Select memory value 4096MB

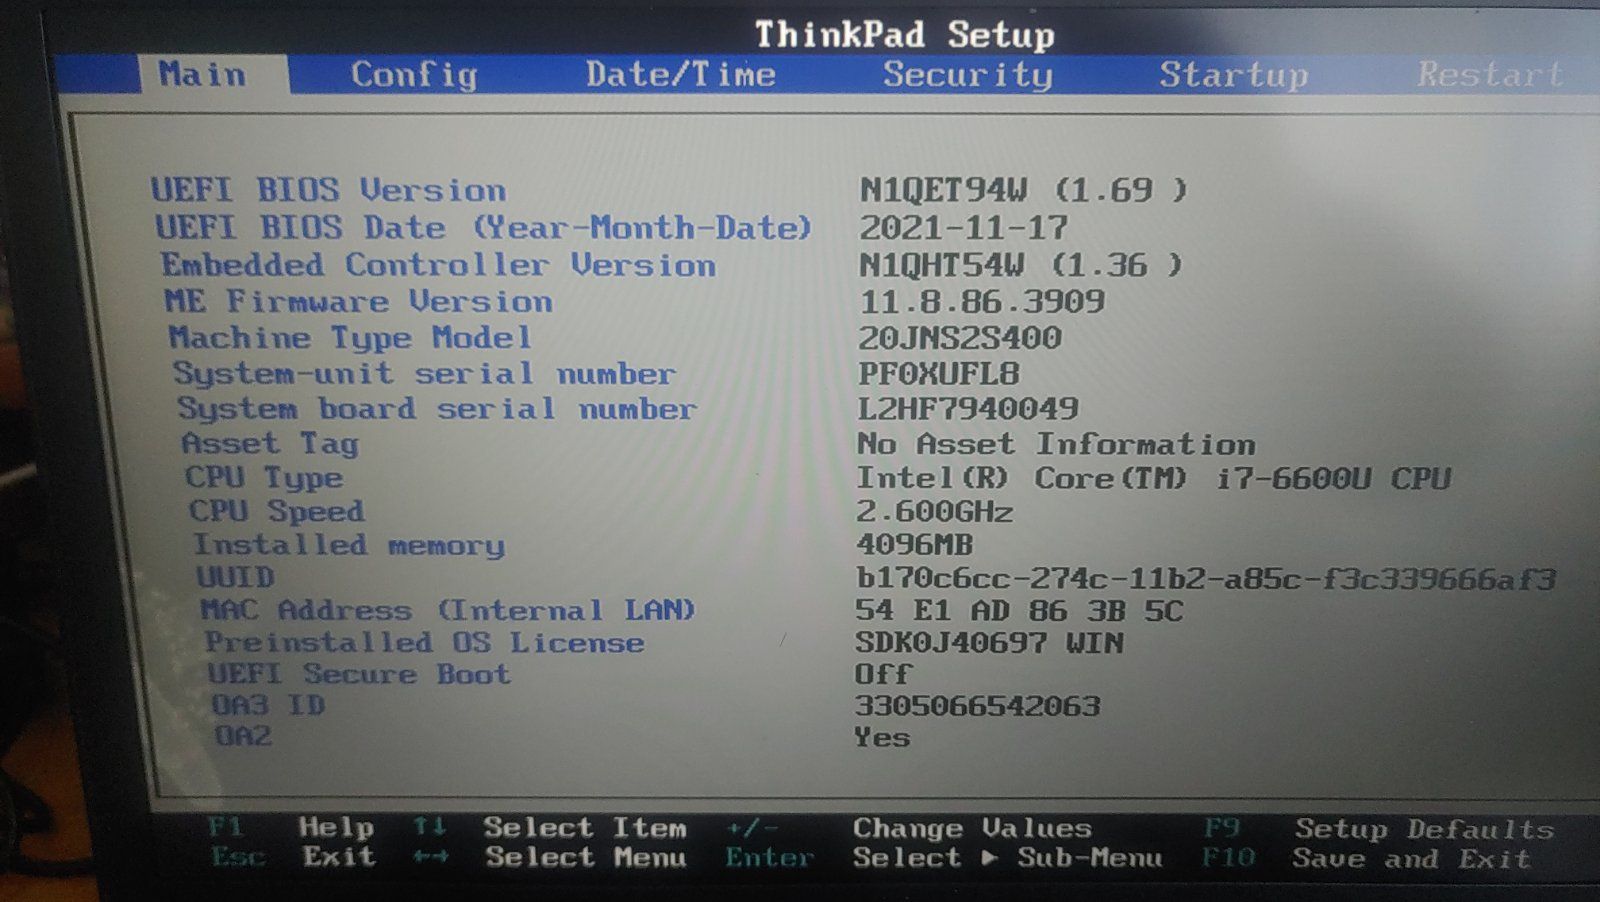[x=915, y=545]
